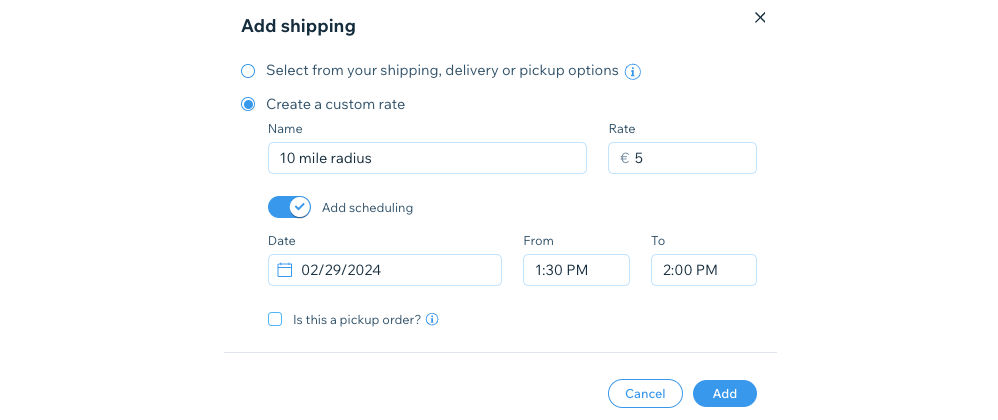This screenshot has height=420, width=998.
Task: Focus the Name field containing 10 mile radius
Action: [x=427, y=158]
